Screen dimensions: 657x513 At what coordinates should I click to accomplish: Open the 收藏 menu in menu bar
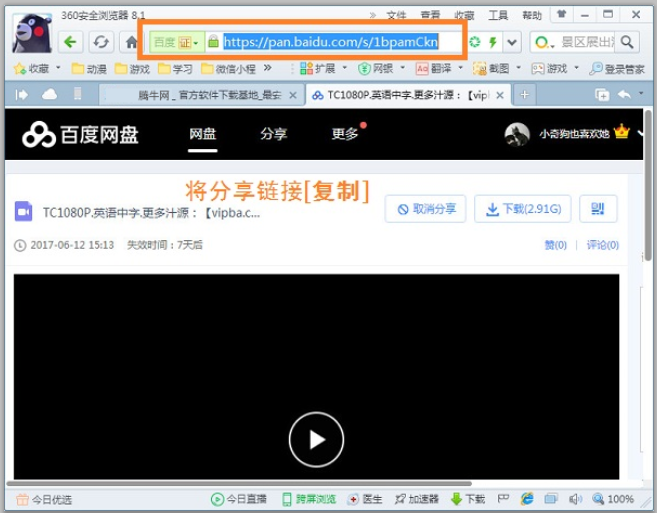click(x=464, y=16)
